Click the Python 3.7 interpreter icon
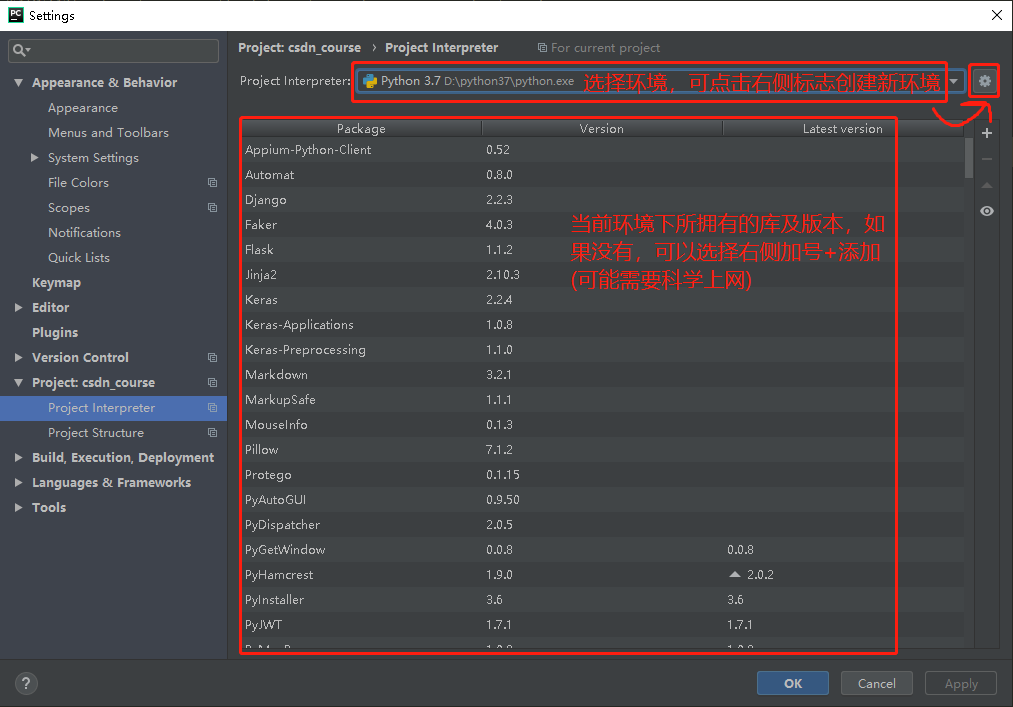This screenshot has width=1013, height=707. pyautogui.click(x=369, y=81)
